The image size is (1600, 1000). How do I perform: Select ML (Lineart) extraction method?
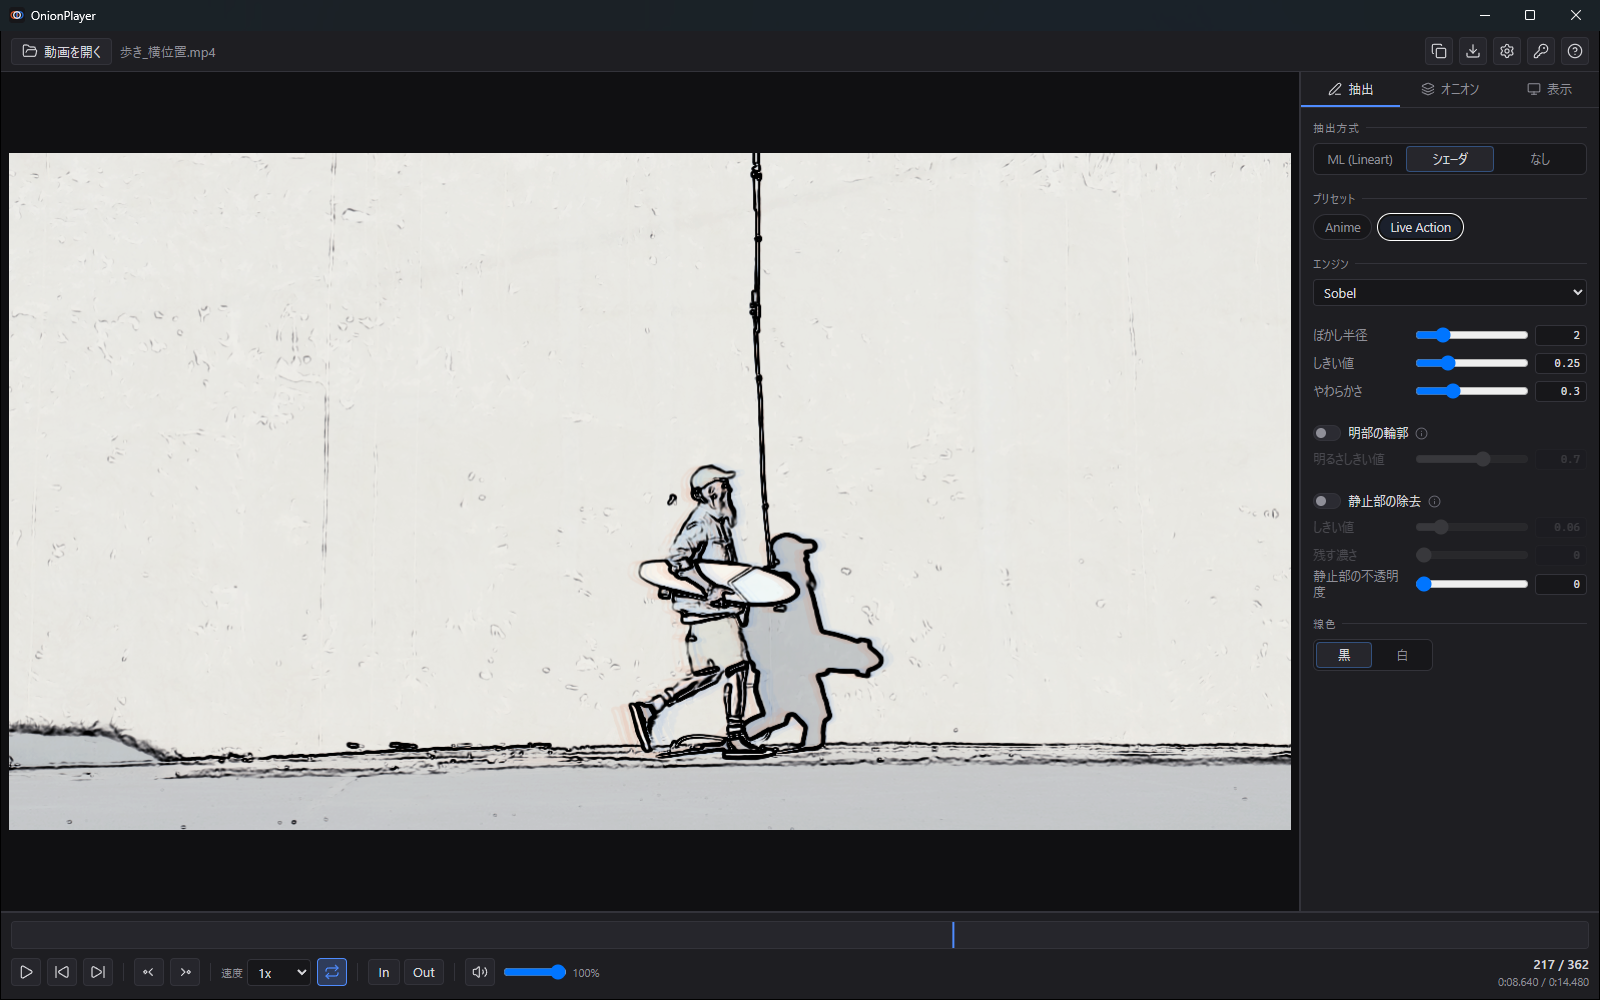click(x=1360, y=159)
